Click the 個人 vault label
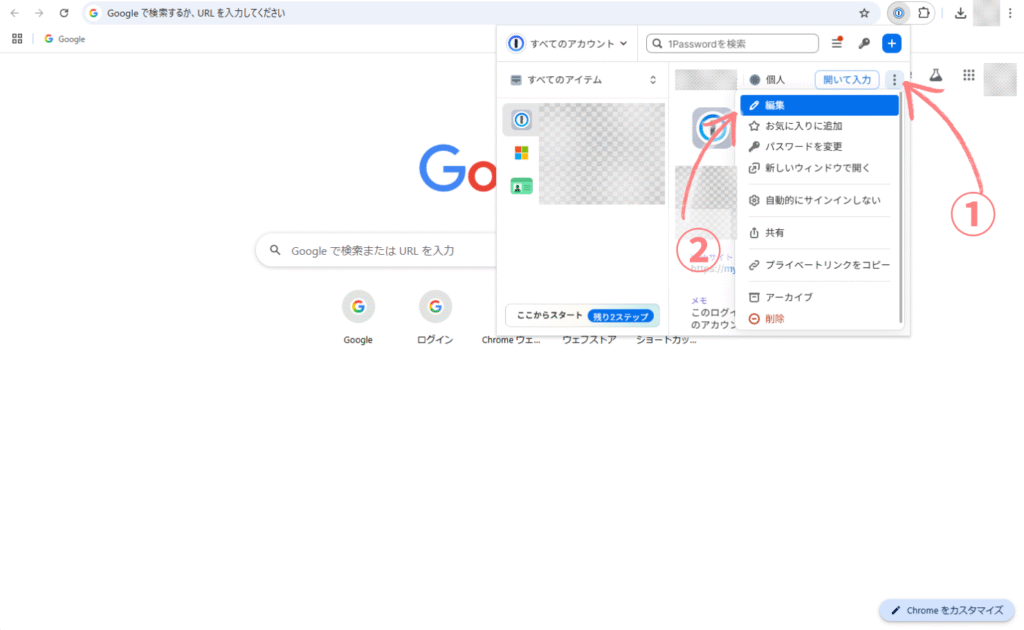1024x630 pixels. tap(767, 80)
